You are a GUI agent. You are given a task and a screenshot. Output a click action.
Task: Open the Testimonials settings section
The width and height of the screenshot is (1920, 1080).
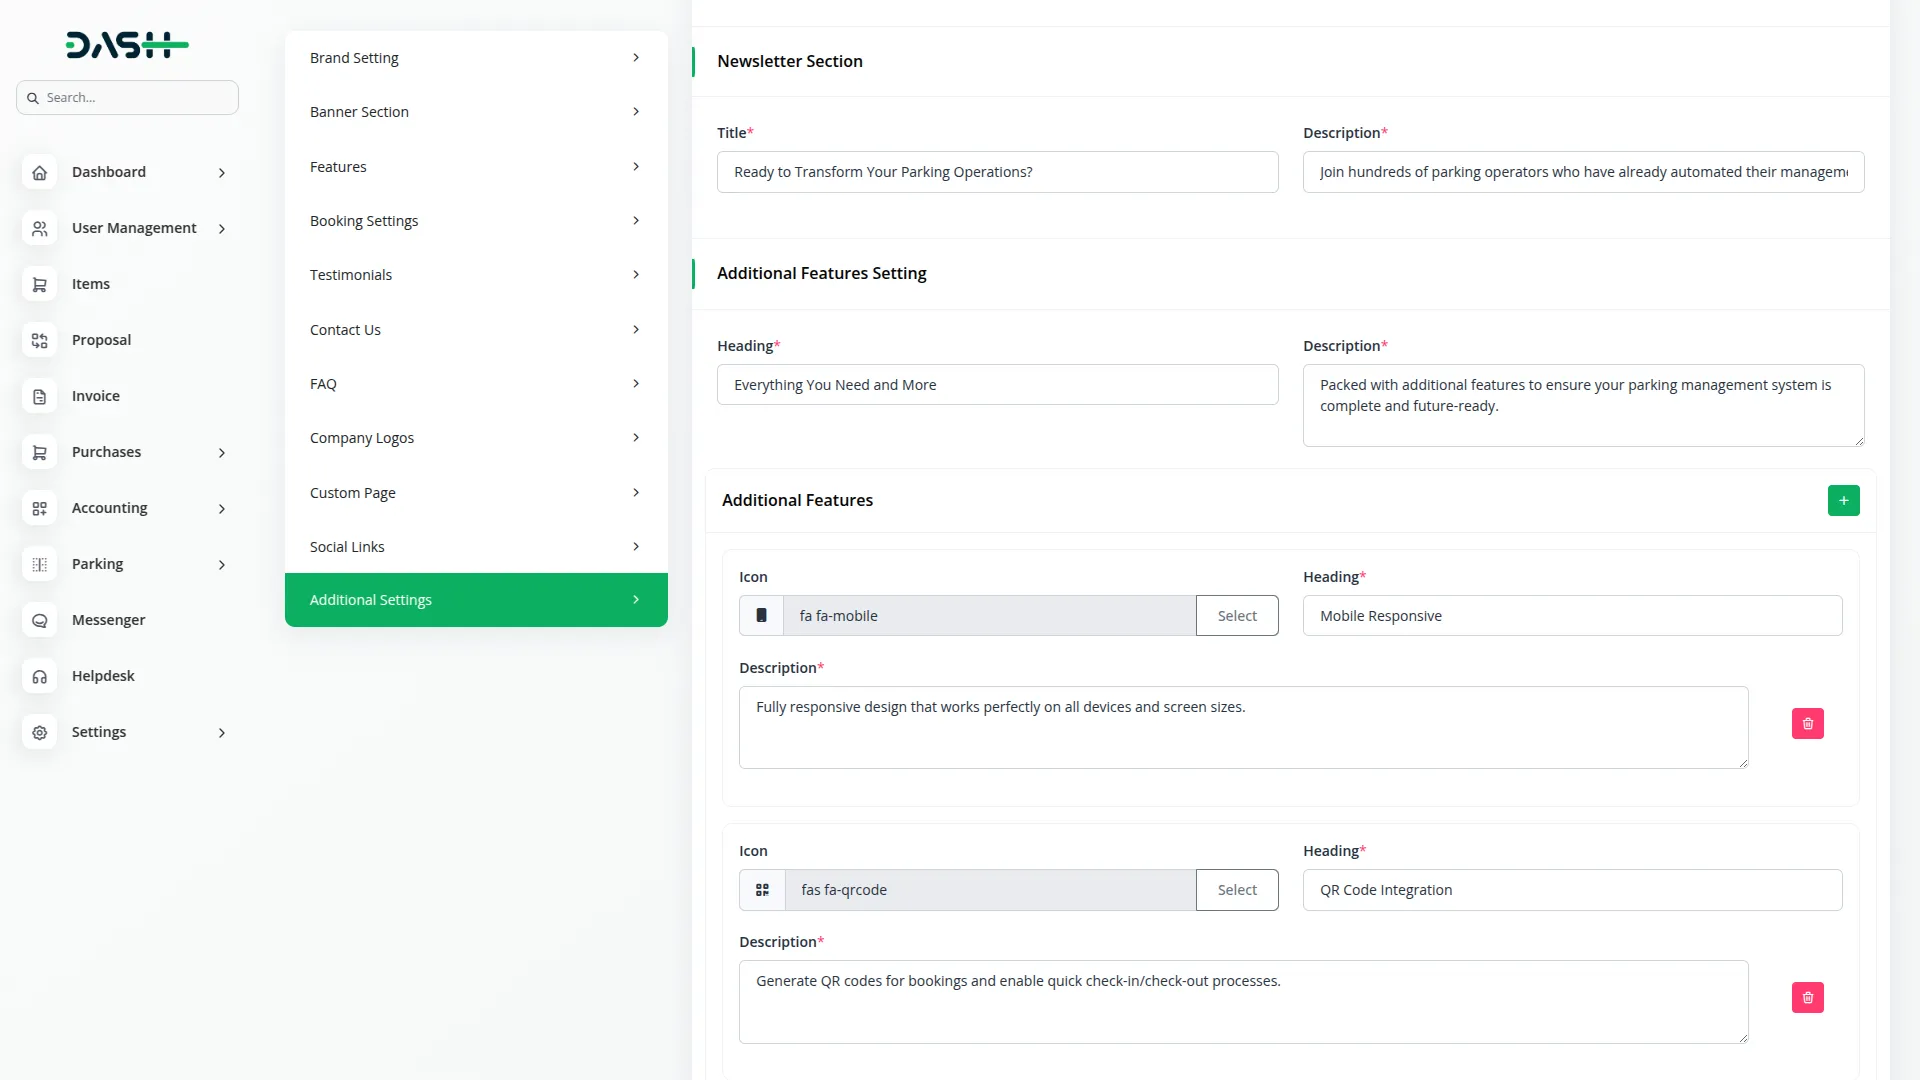tap(475, 275)
